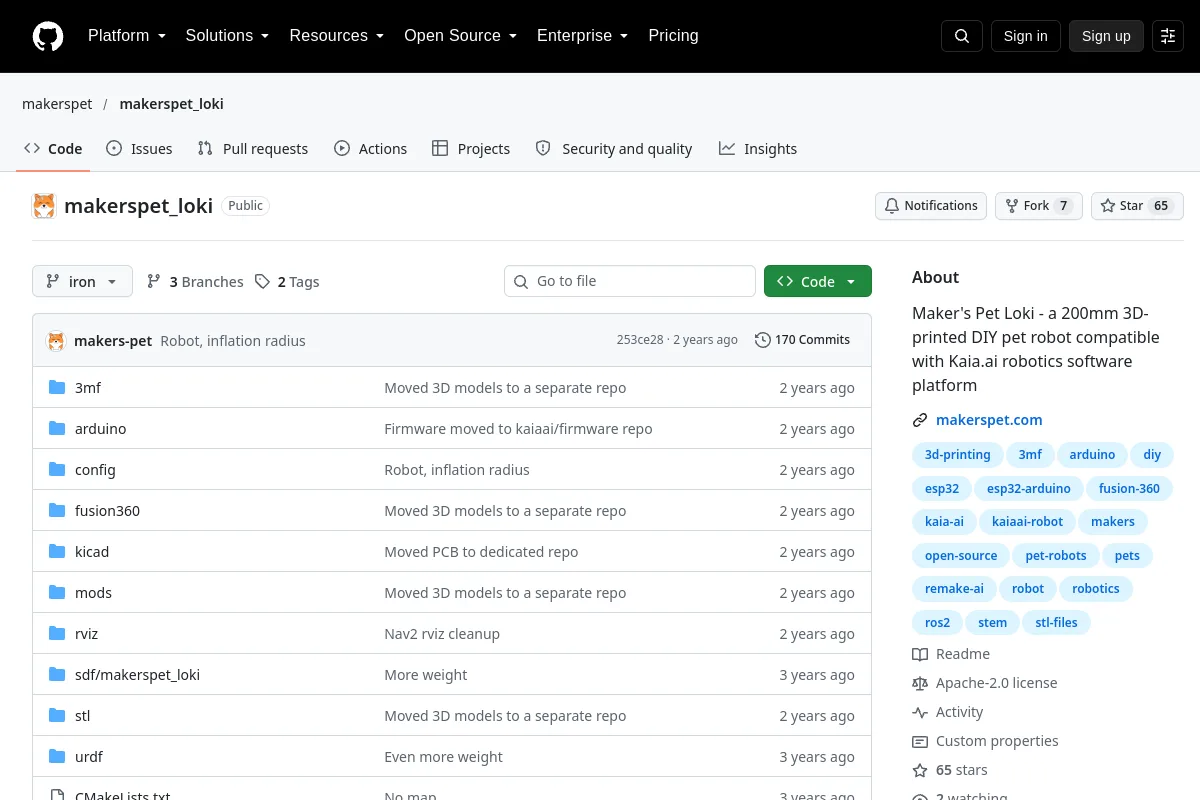
Task: Open the appearance settings icon button
Action: (x=1168, y=36)
